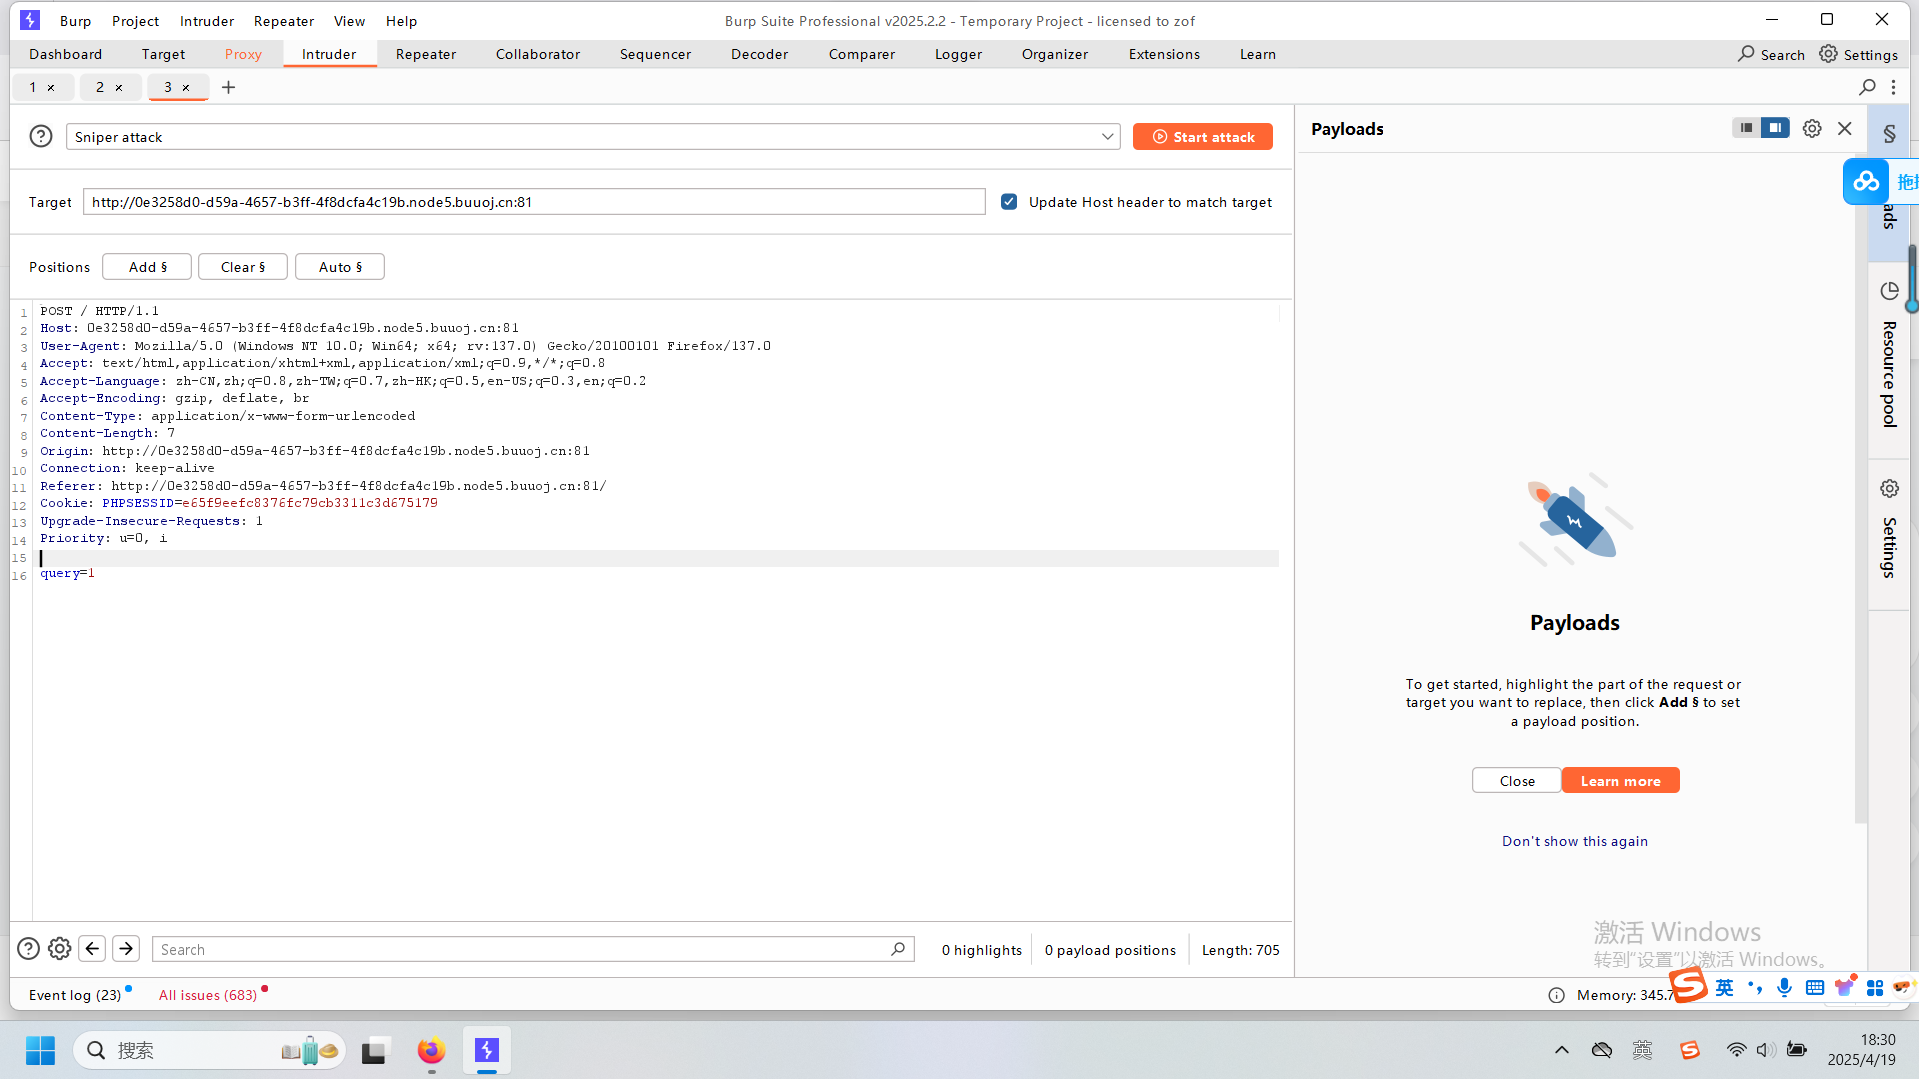The width and height of the screenshot is (1919, 1079).
Task: Click the blue cloud upload widget
Action: point(1866,181)
